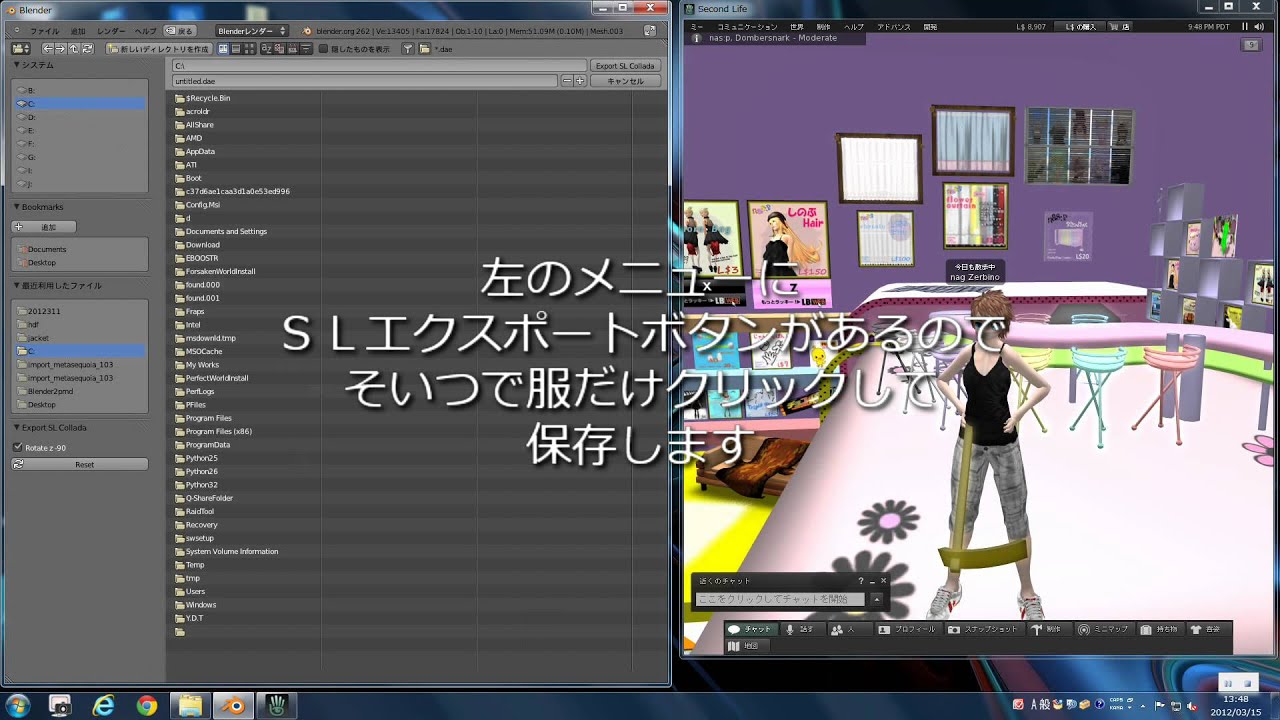
Task: Create a new directory in Blender
Action: pyautogui.click(x=160, y=49)
